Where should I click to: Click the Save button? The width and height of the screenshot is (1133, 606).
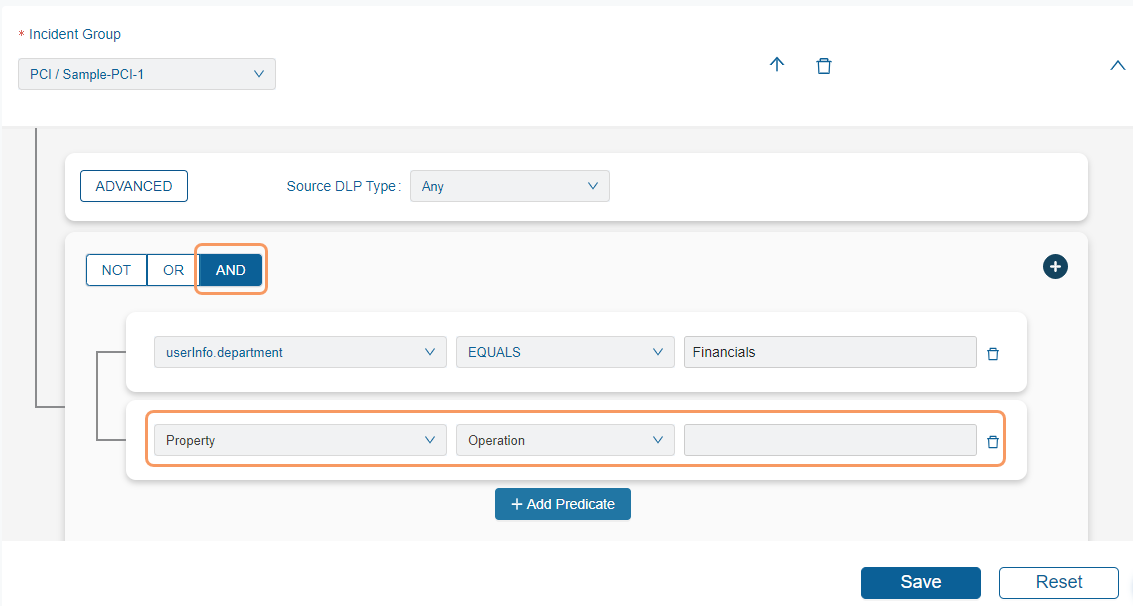click(920, 582)
